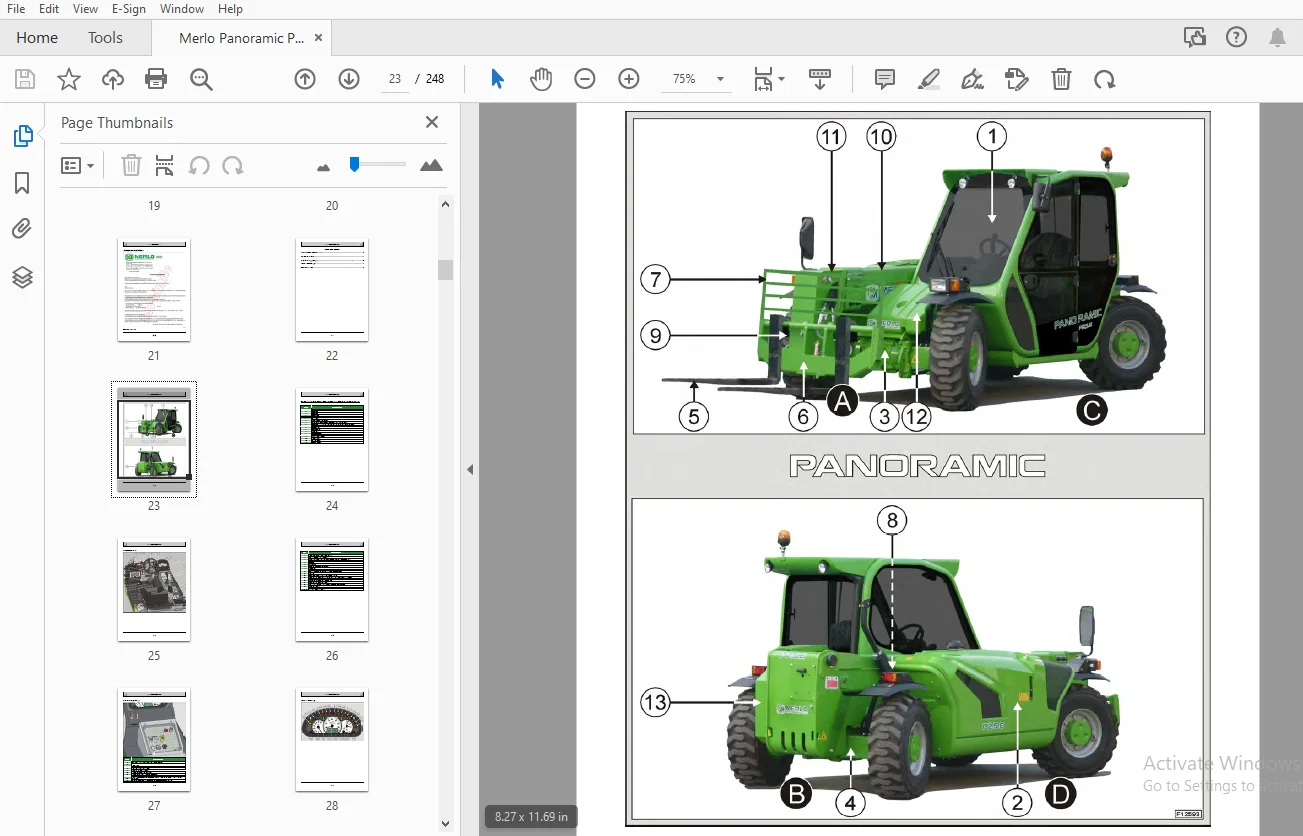Open the thumbnail options dropdown menu
This screenshot has width=1303, height=836.
coord(77,165)
